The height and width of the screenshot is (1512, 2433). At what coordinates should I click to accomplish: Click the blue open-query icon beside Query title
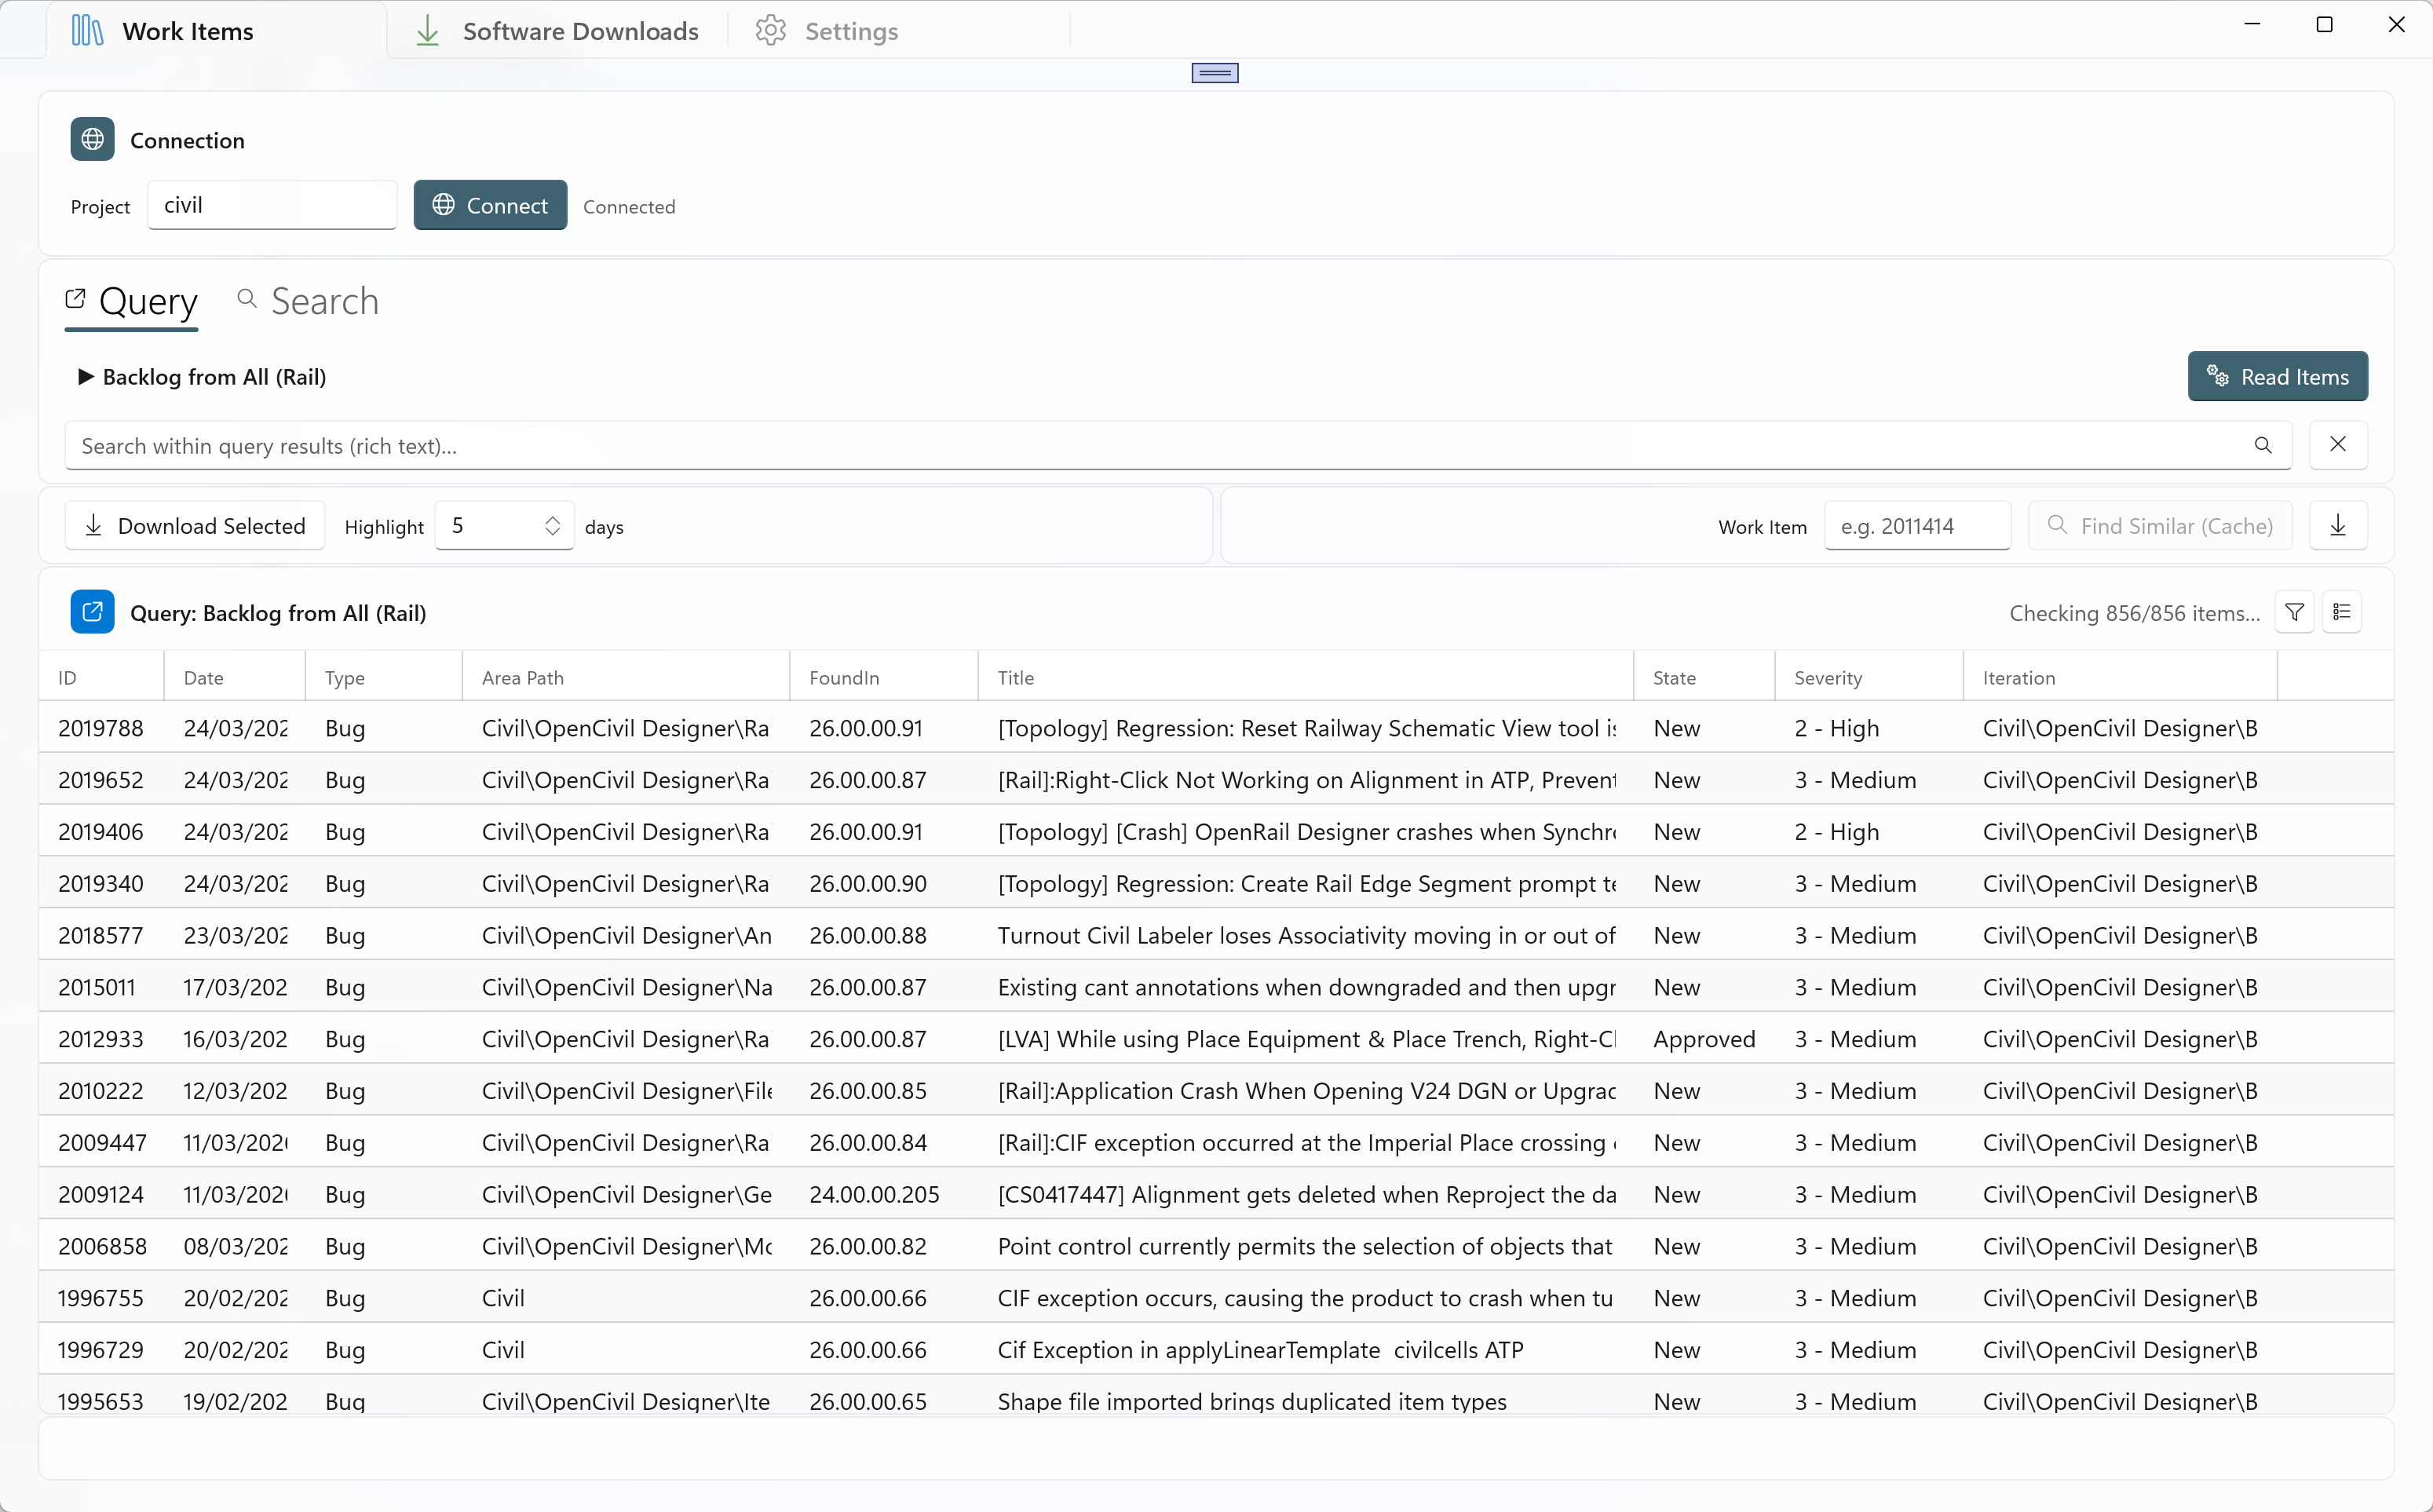pos(92,612)
